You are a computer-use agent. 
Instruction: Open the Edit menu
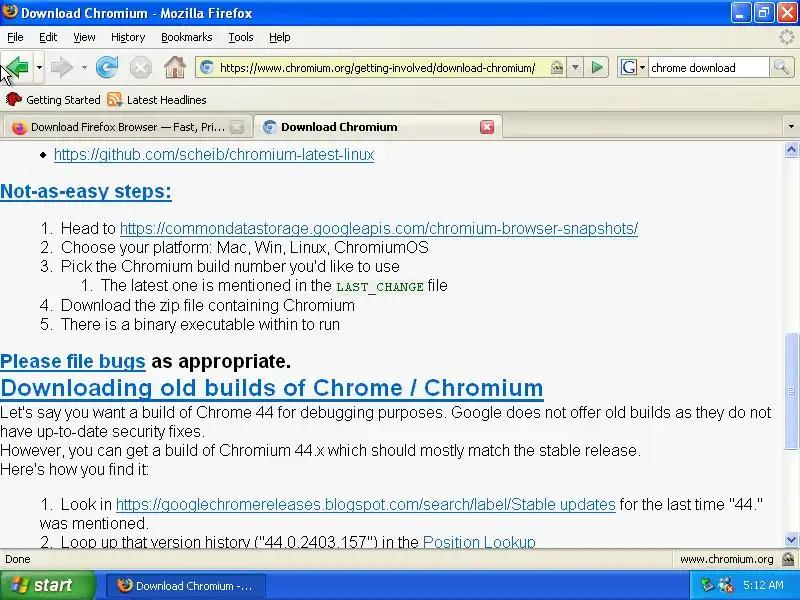(48, 37)
